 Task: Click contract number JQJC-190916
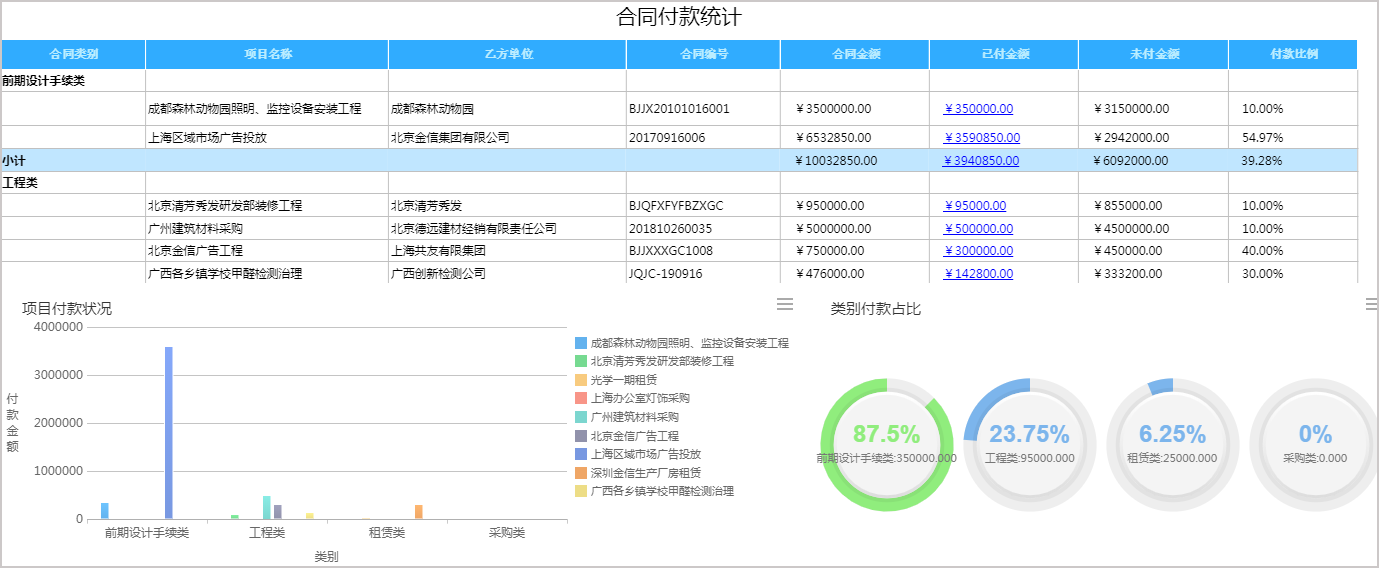point(666,273)
